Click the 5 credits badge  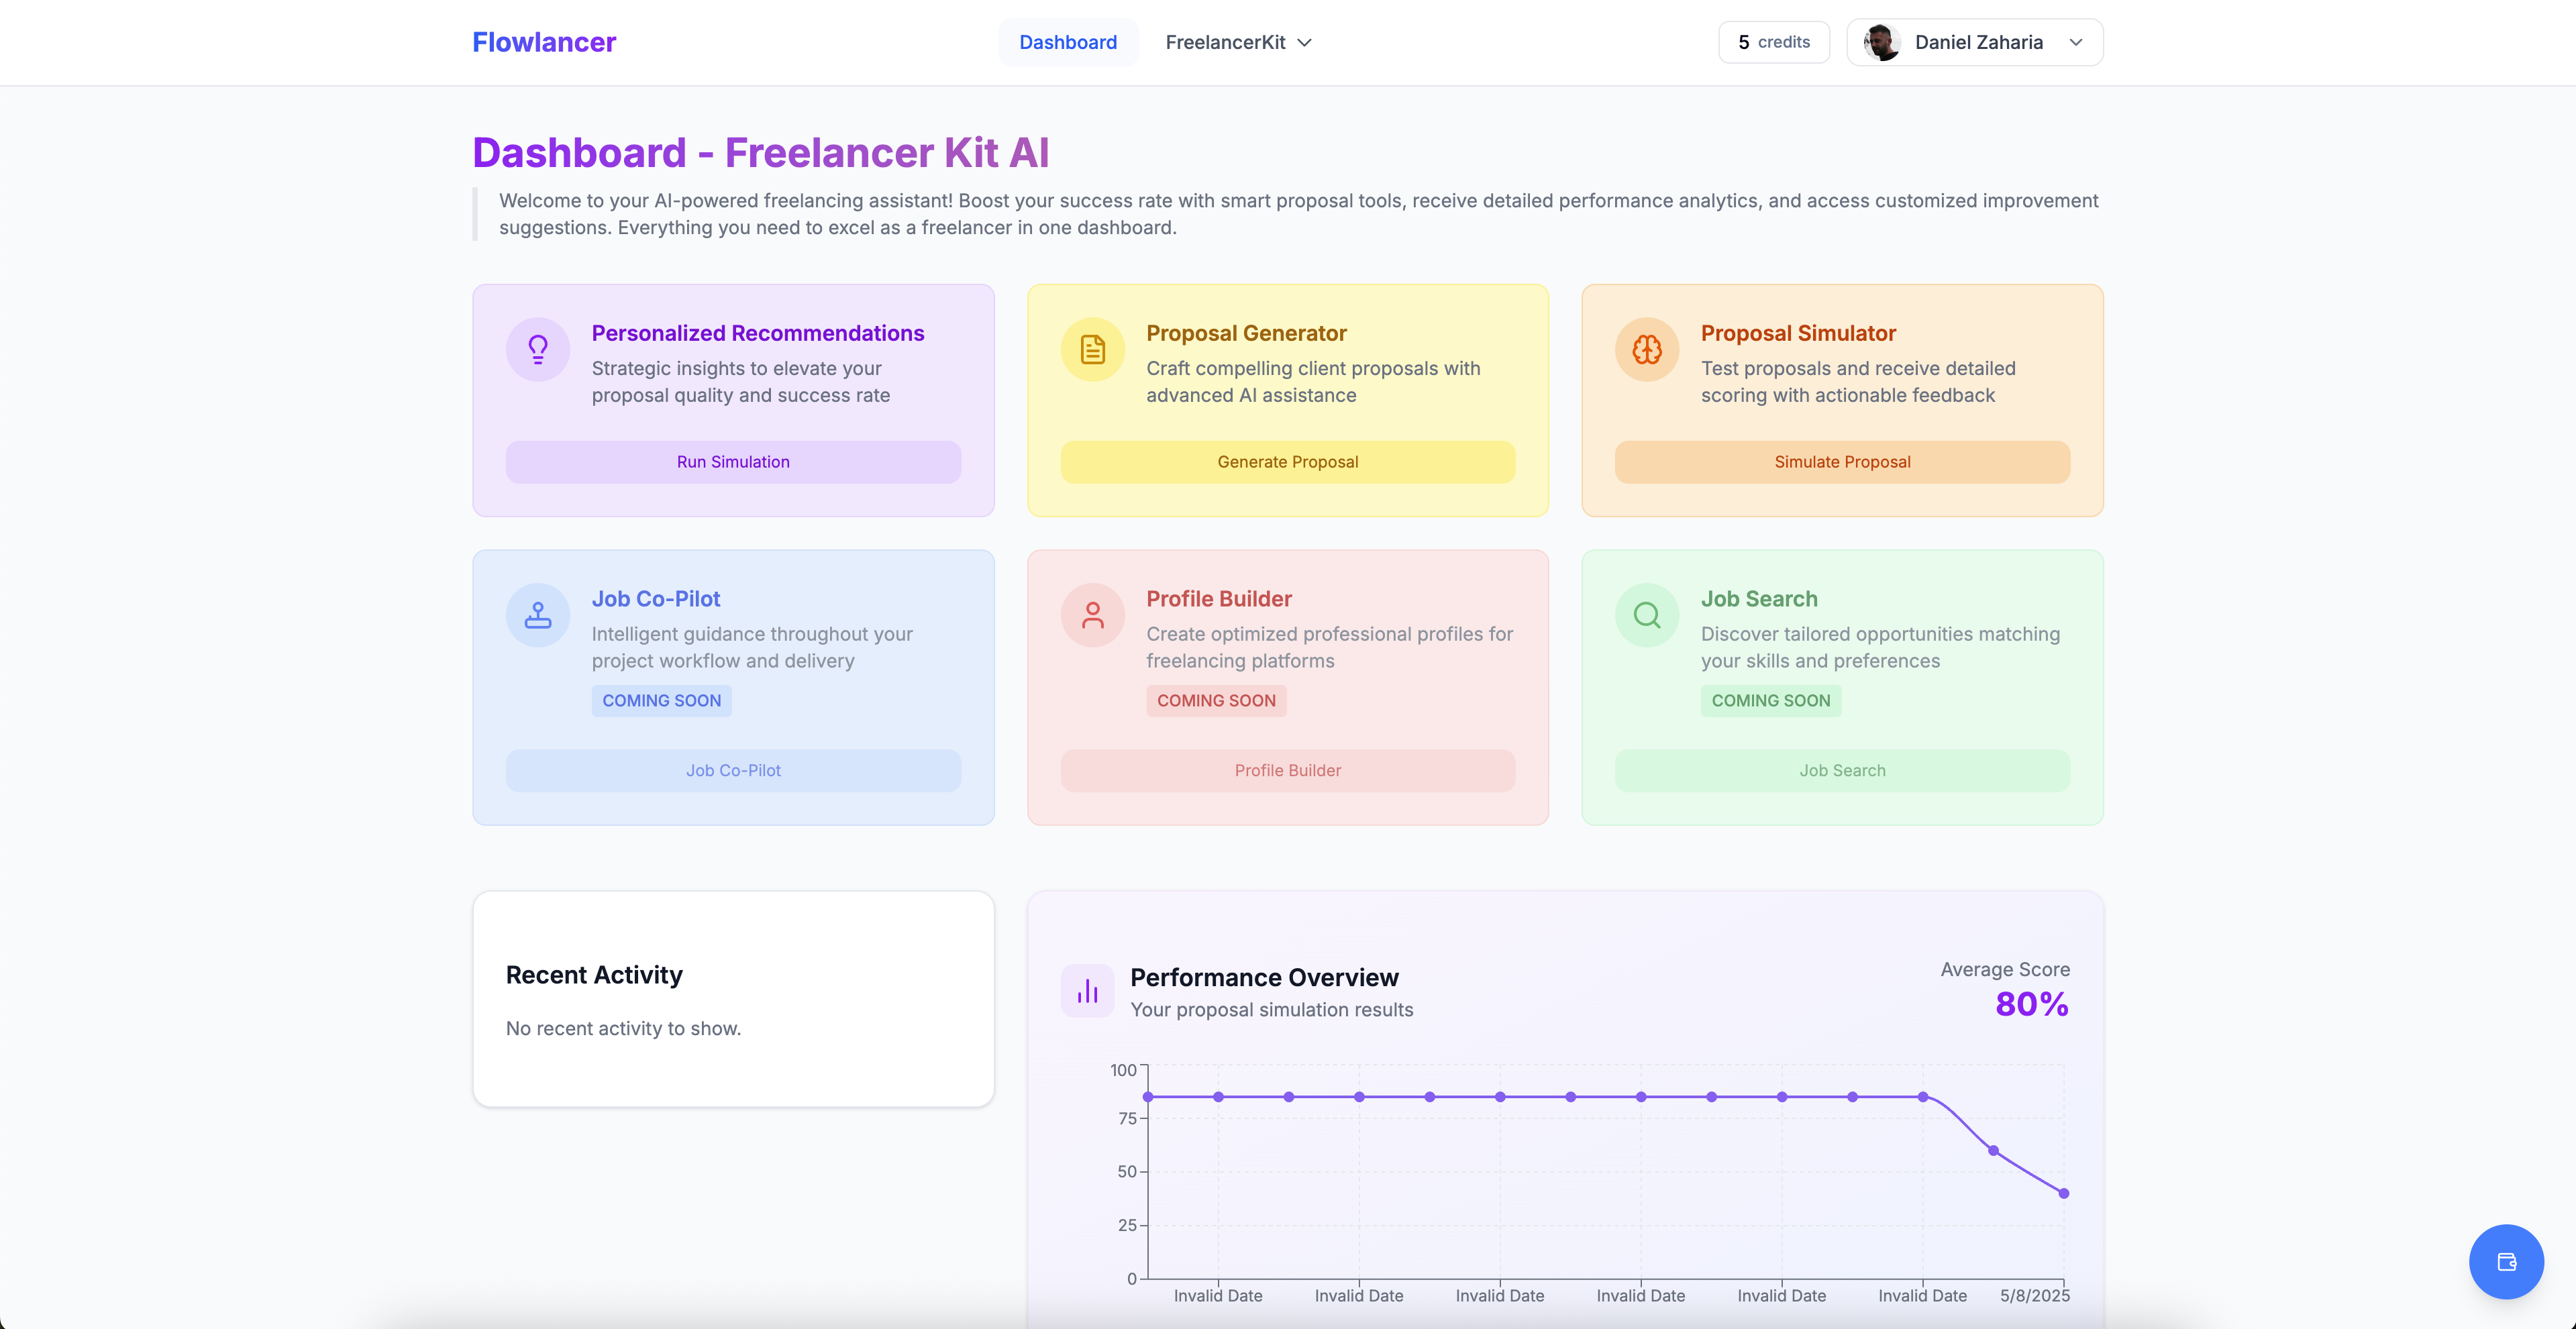tap(1774, 42)
